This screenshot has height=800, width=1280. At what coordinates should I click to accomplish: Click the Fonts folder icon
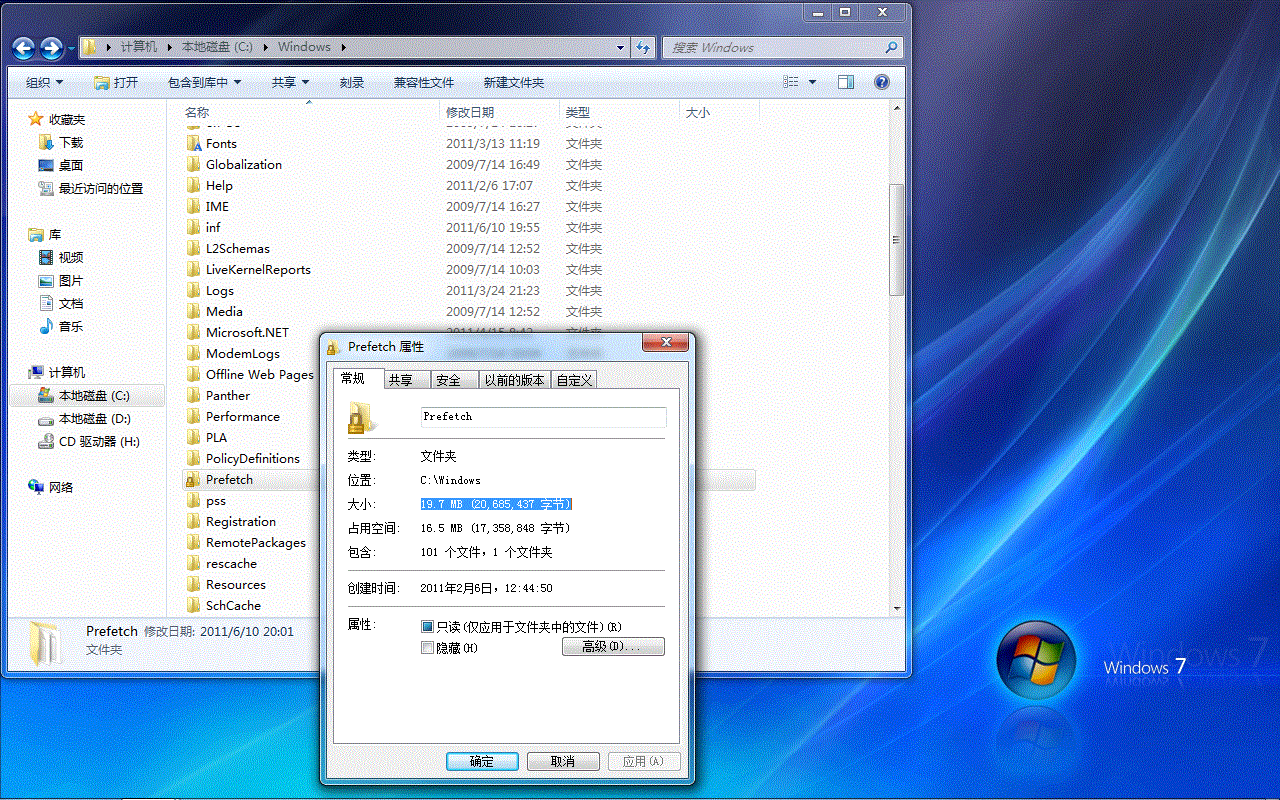tap(193, 143)
